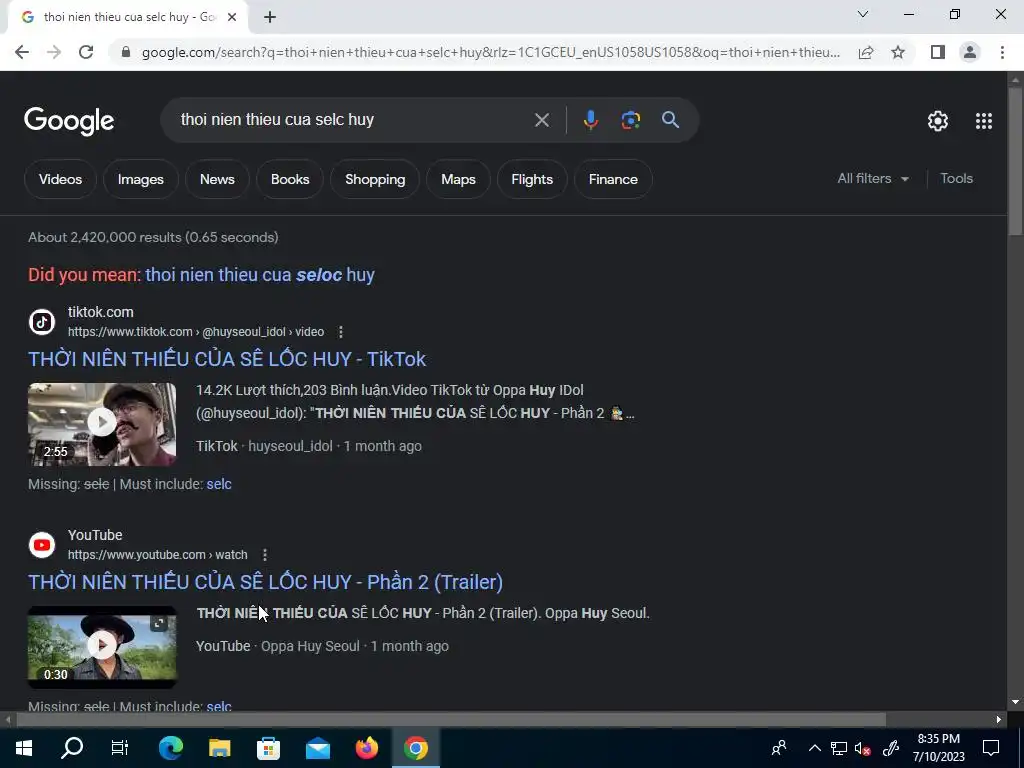This screenshot has width=1024, height=768.
Task: Open options for the TikTok result
Action: tap(340, 332)
